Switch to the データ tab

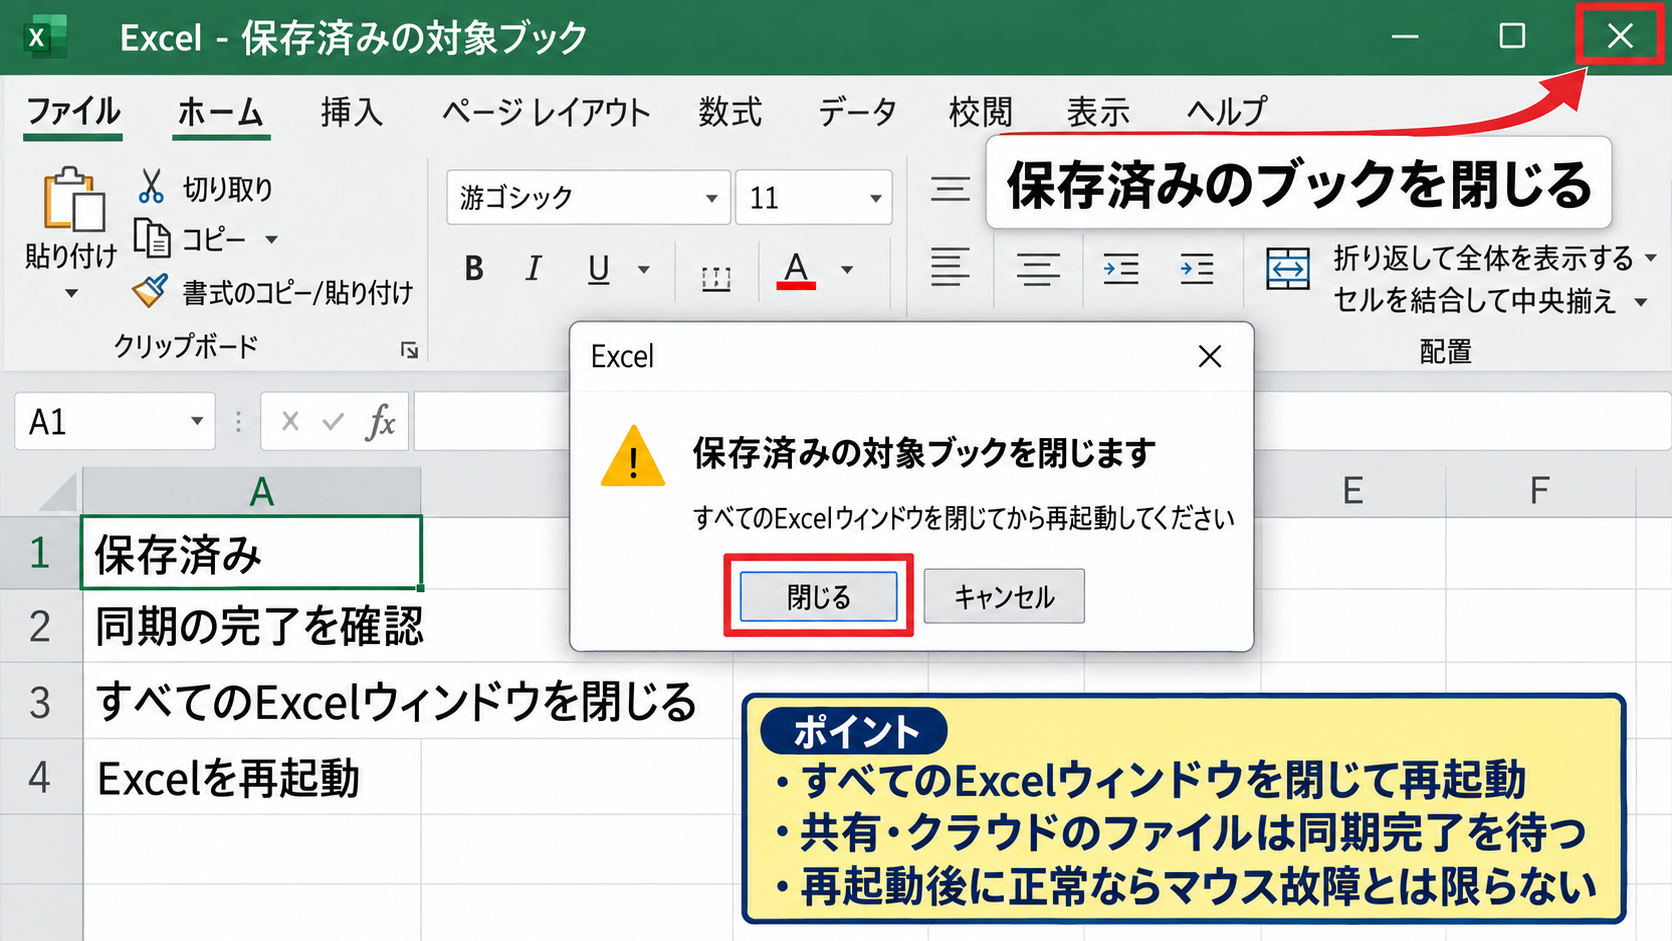point(857,111)
